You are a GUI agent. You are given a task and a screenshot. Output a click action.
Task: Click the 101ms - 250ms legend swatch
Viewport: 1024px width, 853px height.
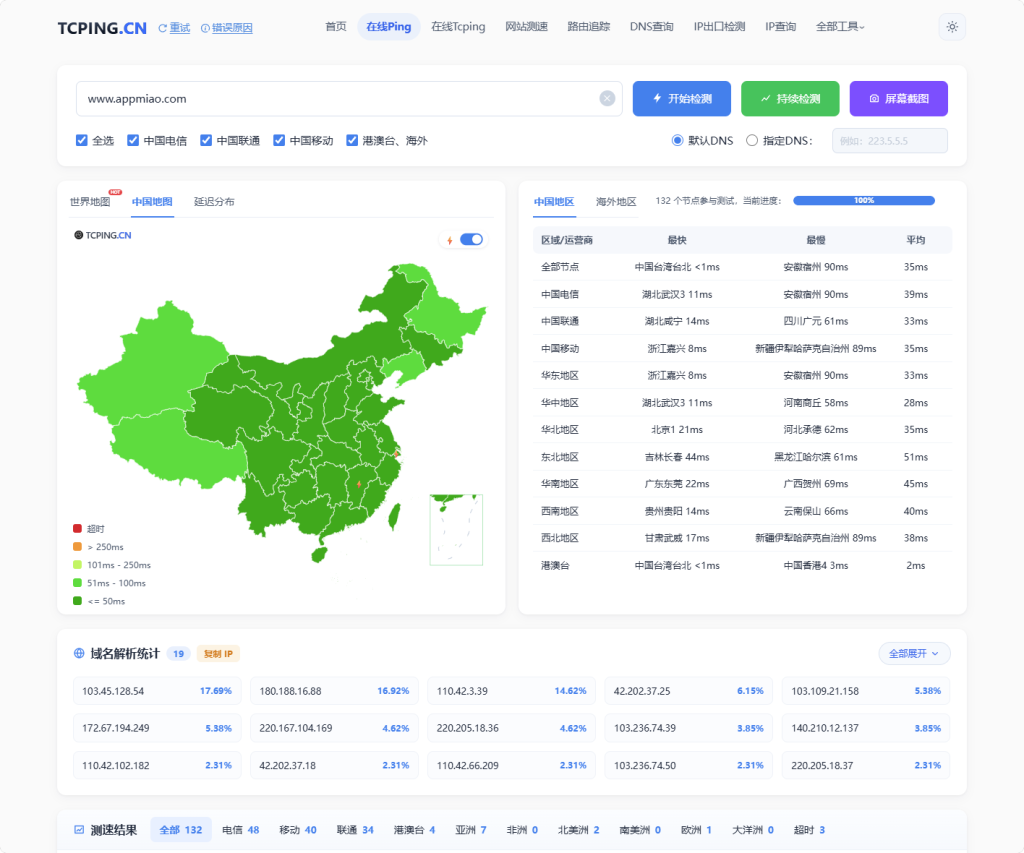click(x=78, y=565)
